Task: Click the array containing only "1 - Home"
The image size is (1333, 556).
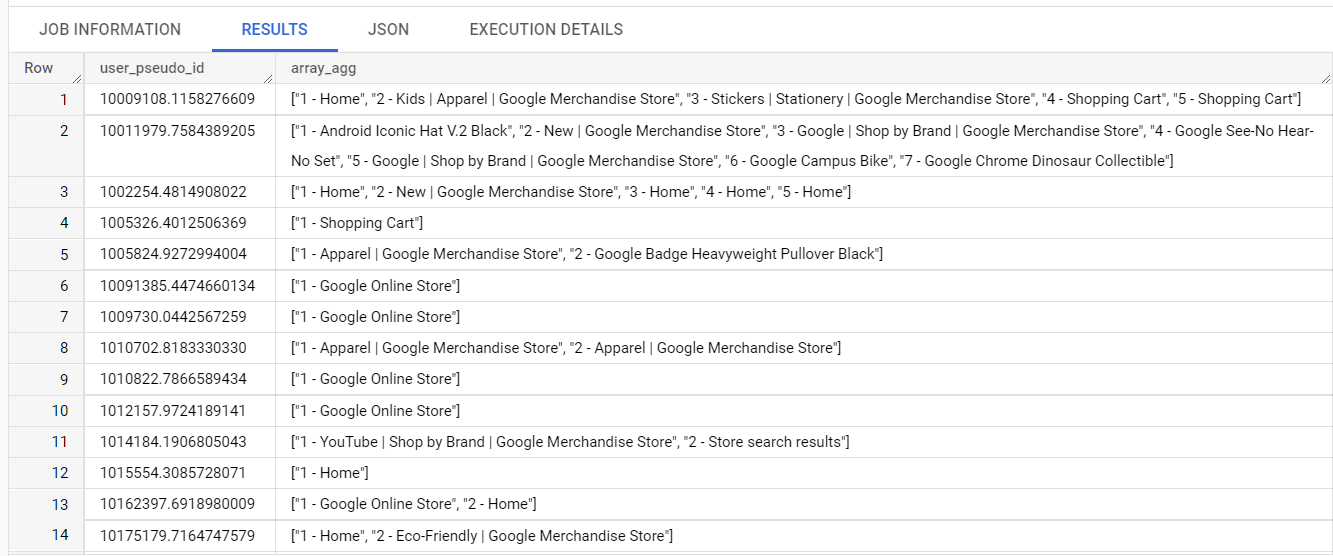Action: click(x=330, y=473)
